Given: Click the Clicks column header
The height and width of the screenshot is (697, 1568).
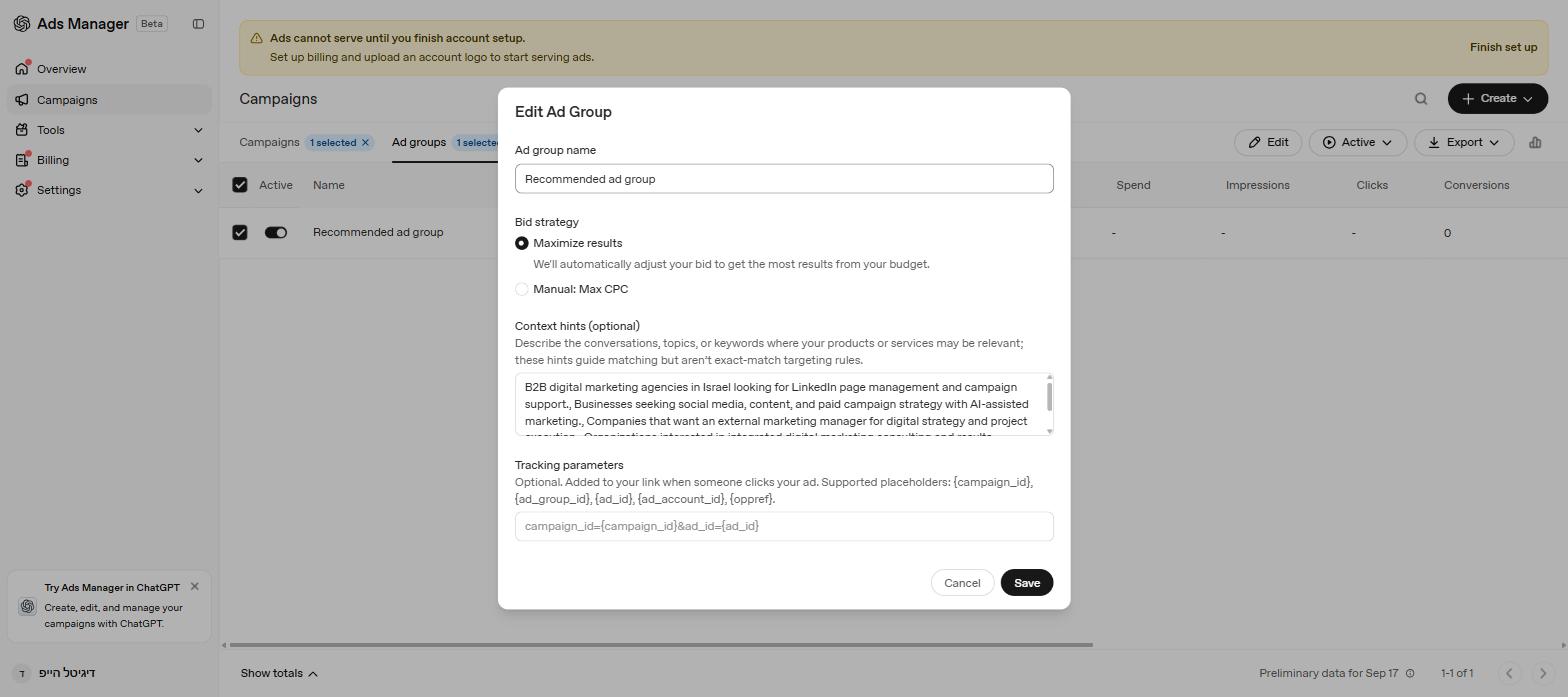Looking at the screenshot, I should (x=1372, y=185).
